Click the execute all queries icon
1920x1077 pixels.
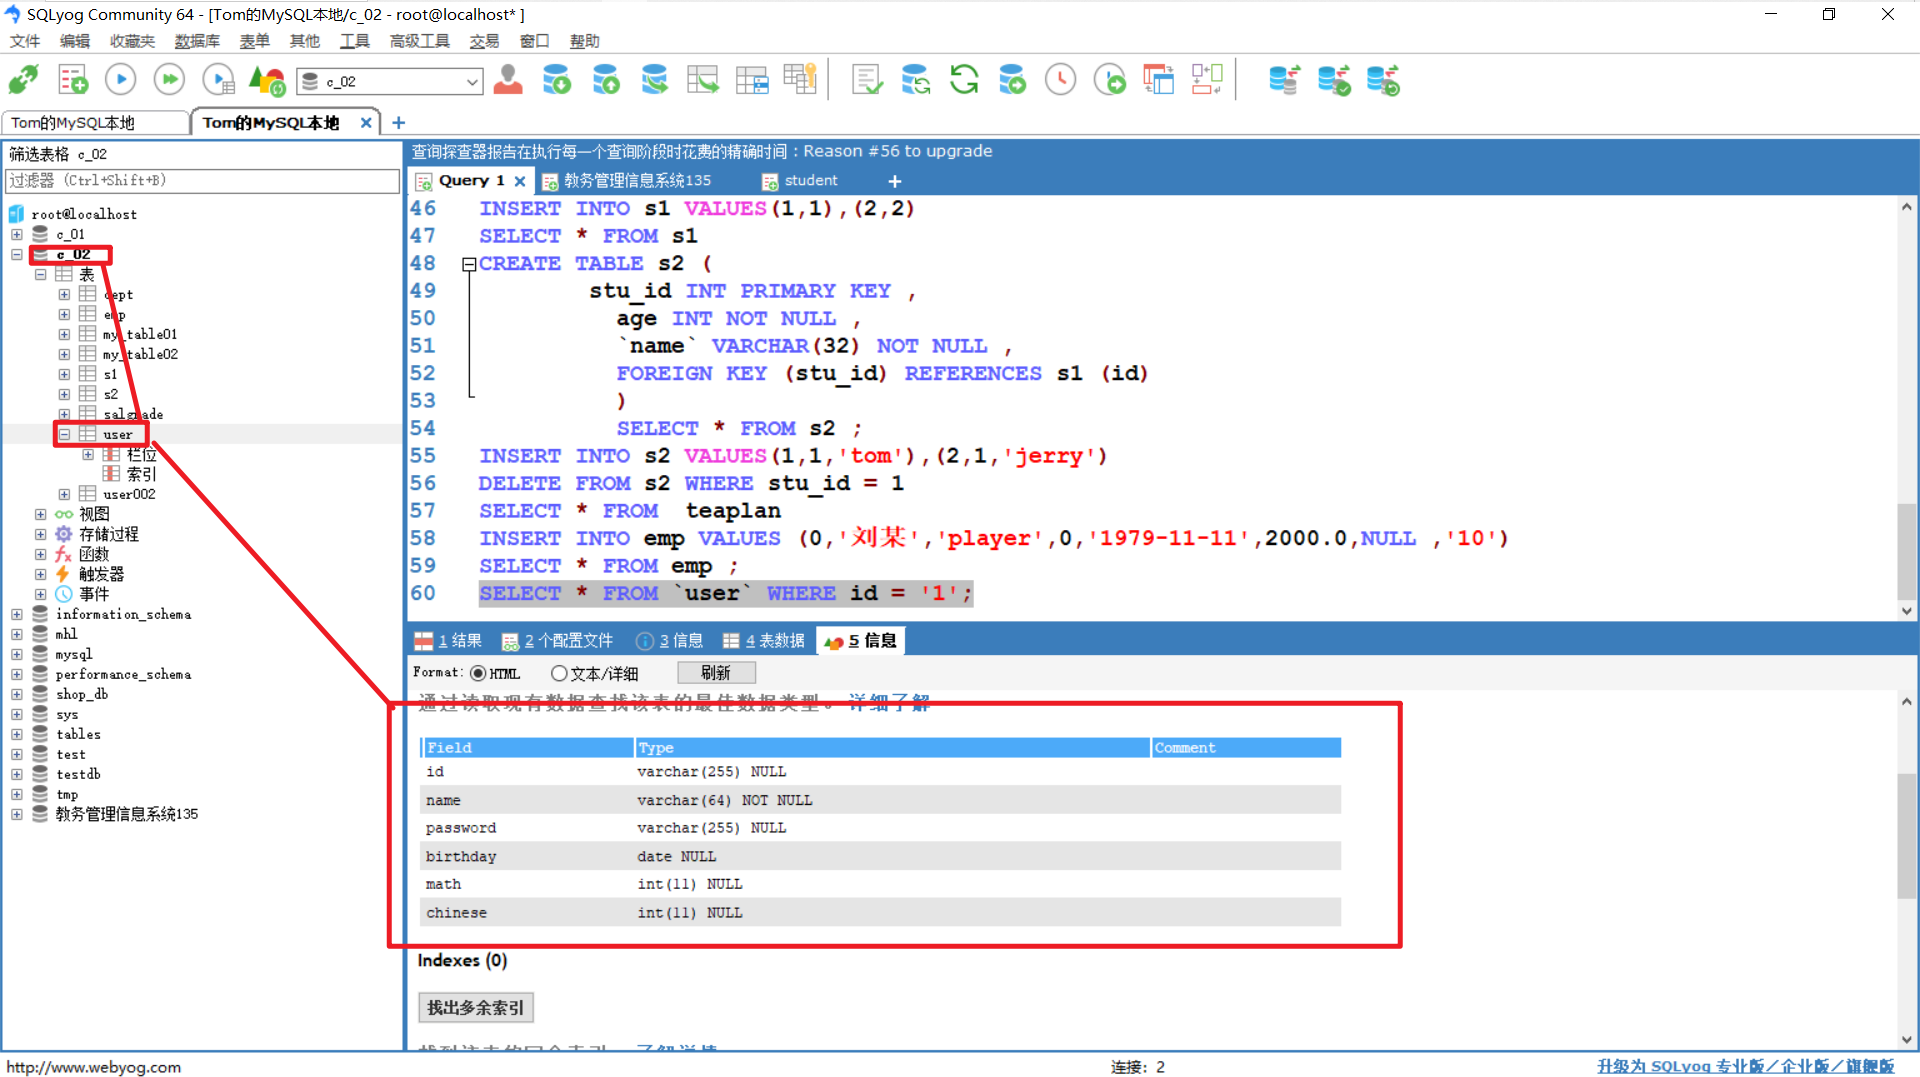tap(169, 79)
